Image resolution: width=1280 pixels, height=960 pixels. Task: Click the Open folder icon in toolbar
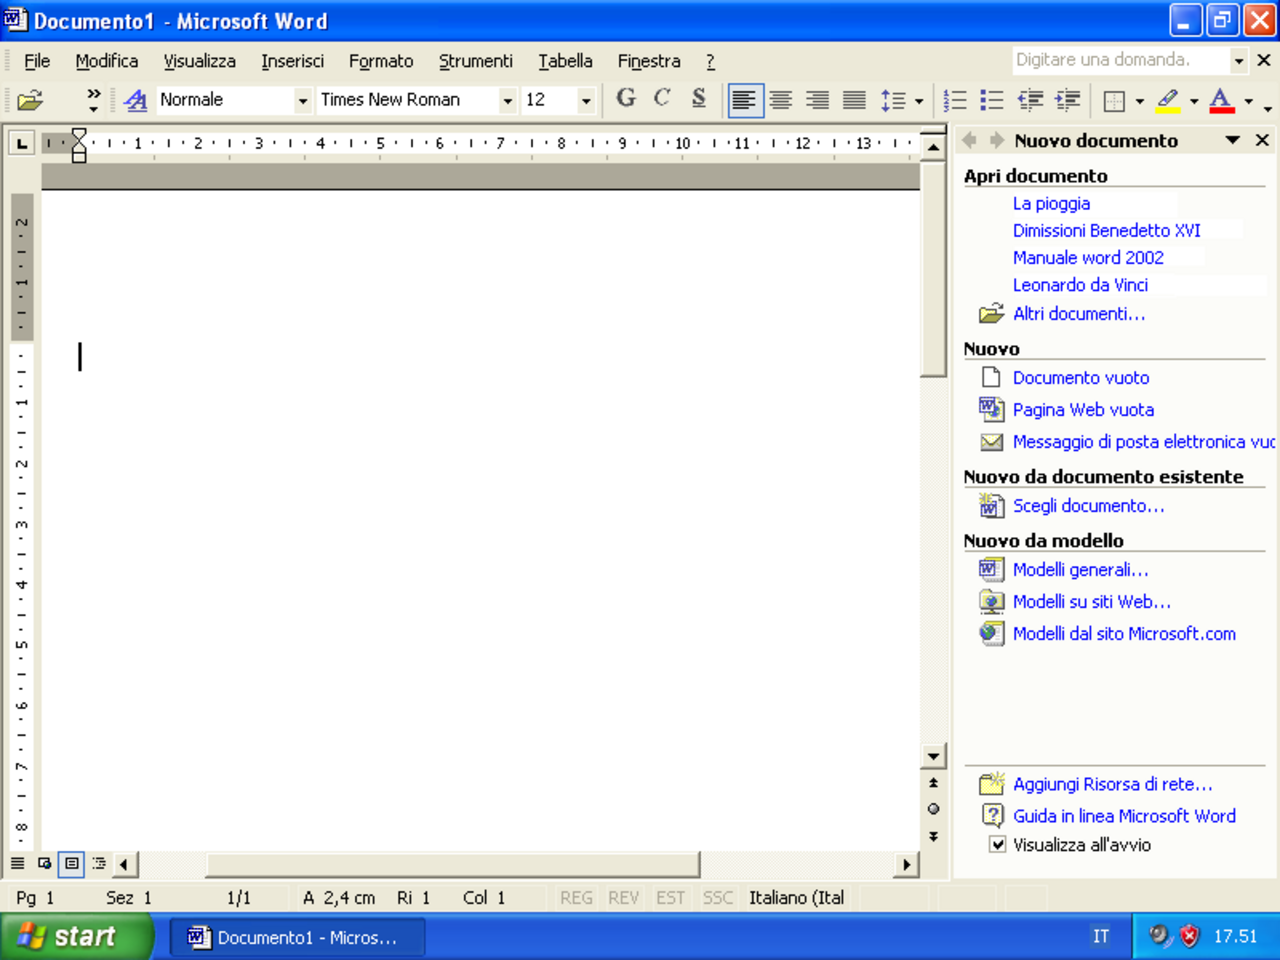pyautogui.click(x=30, y=100)
